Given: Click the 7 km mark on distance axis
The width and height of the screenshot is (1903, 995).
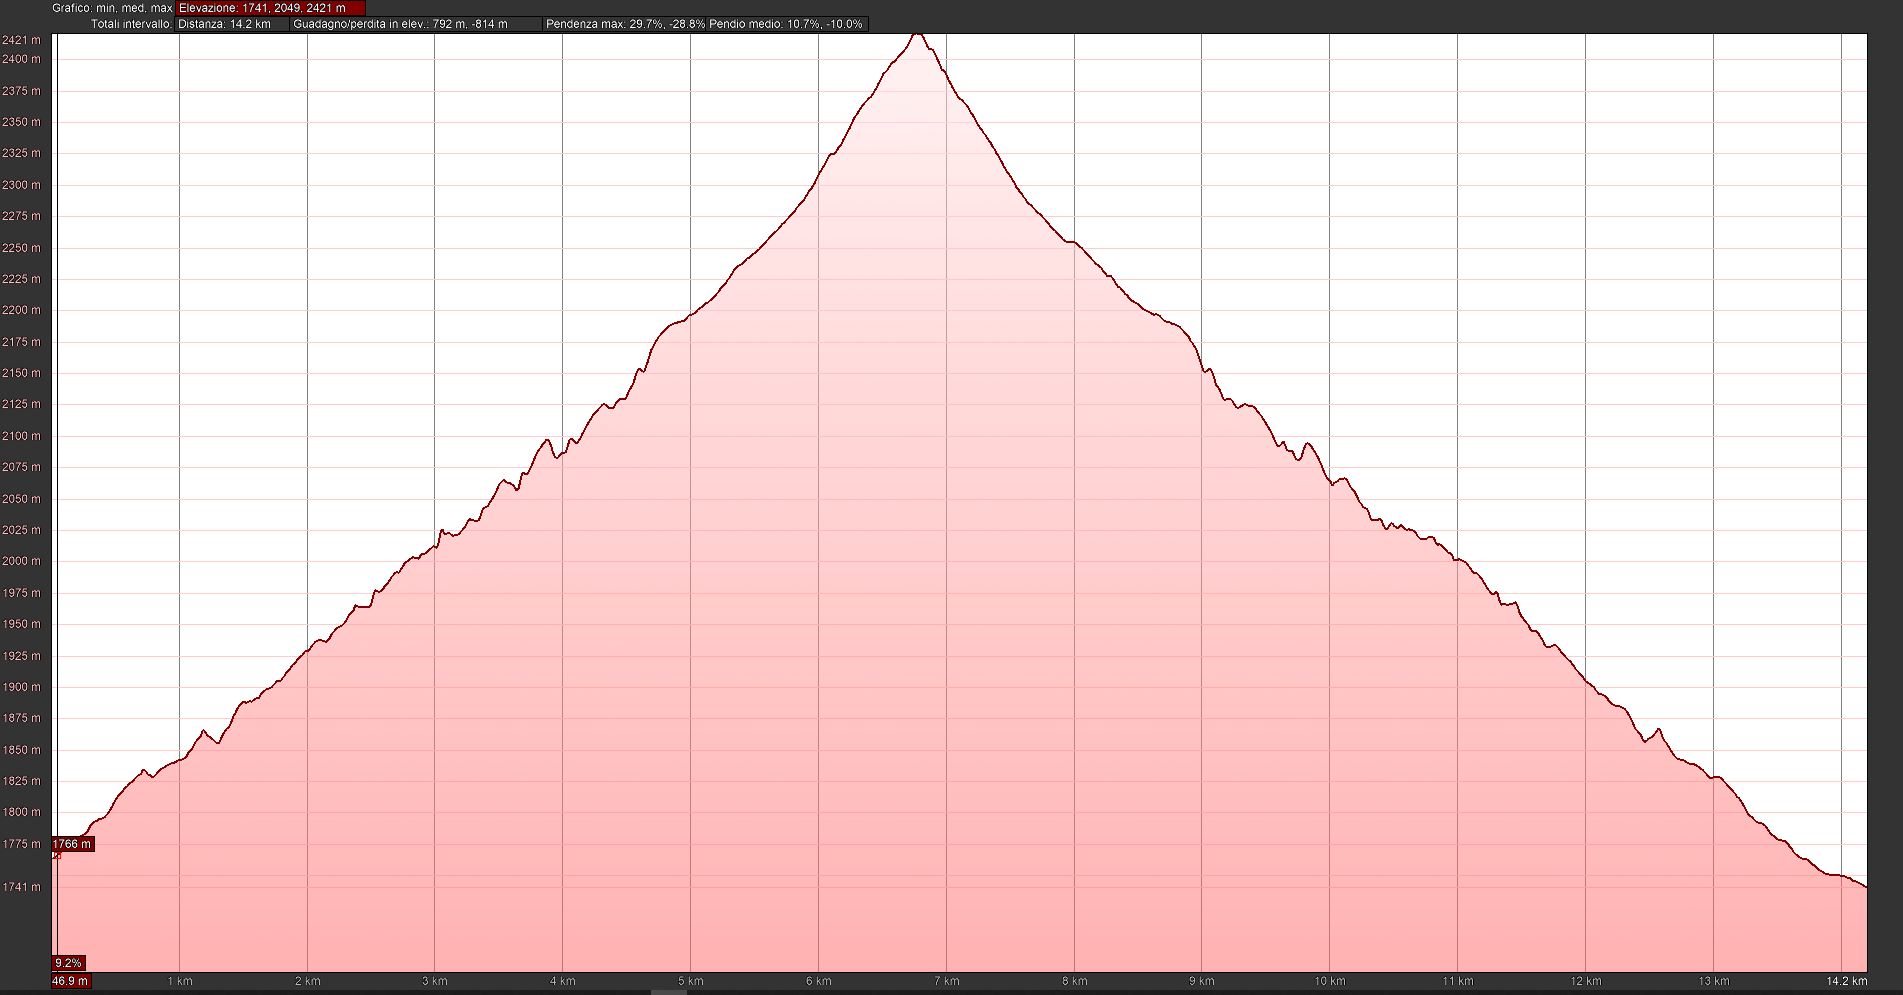Looking at the screenshot, I should pos(946,981).
